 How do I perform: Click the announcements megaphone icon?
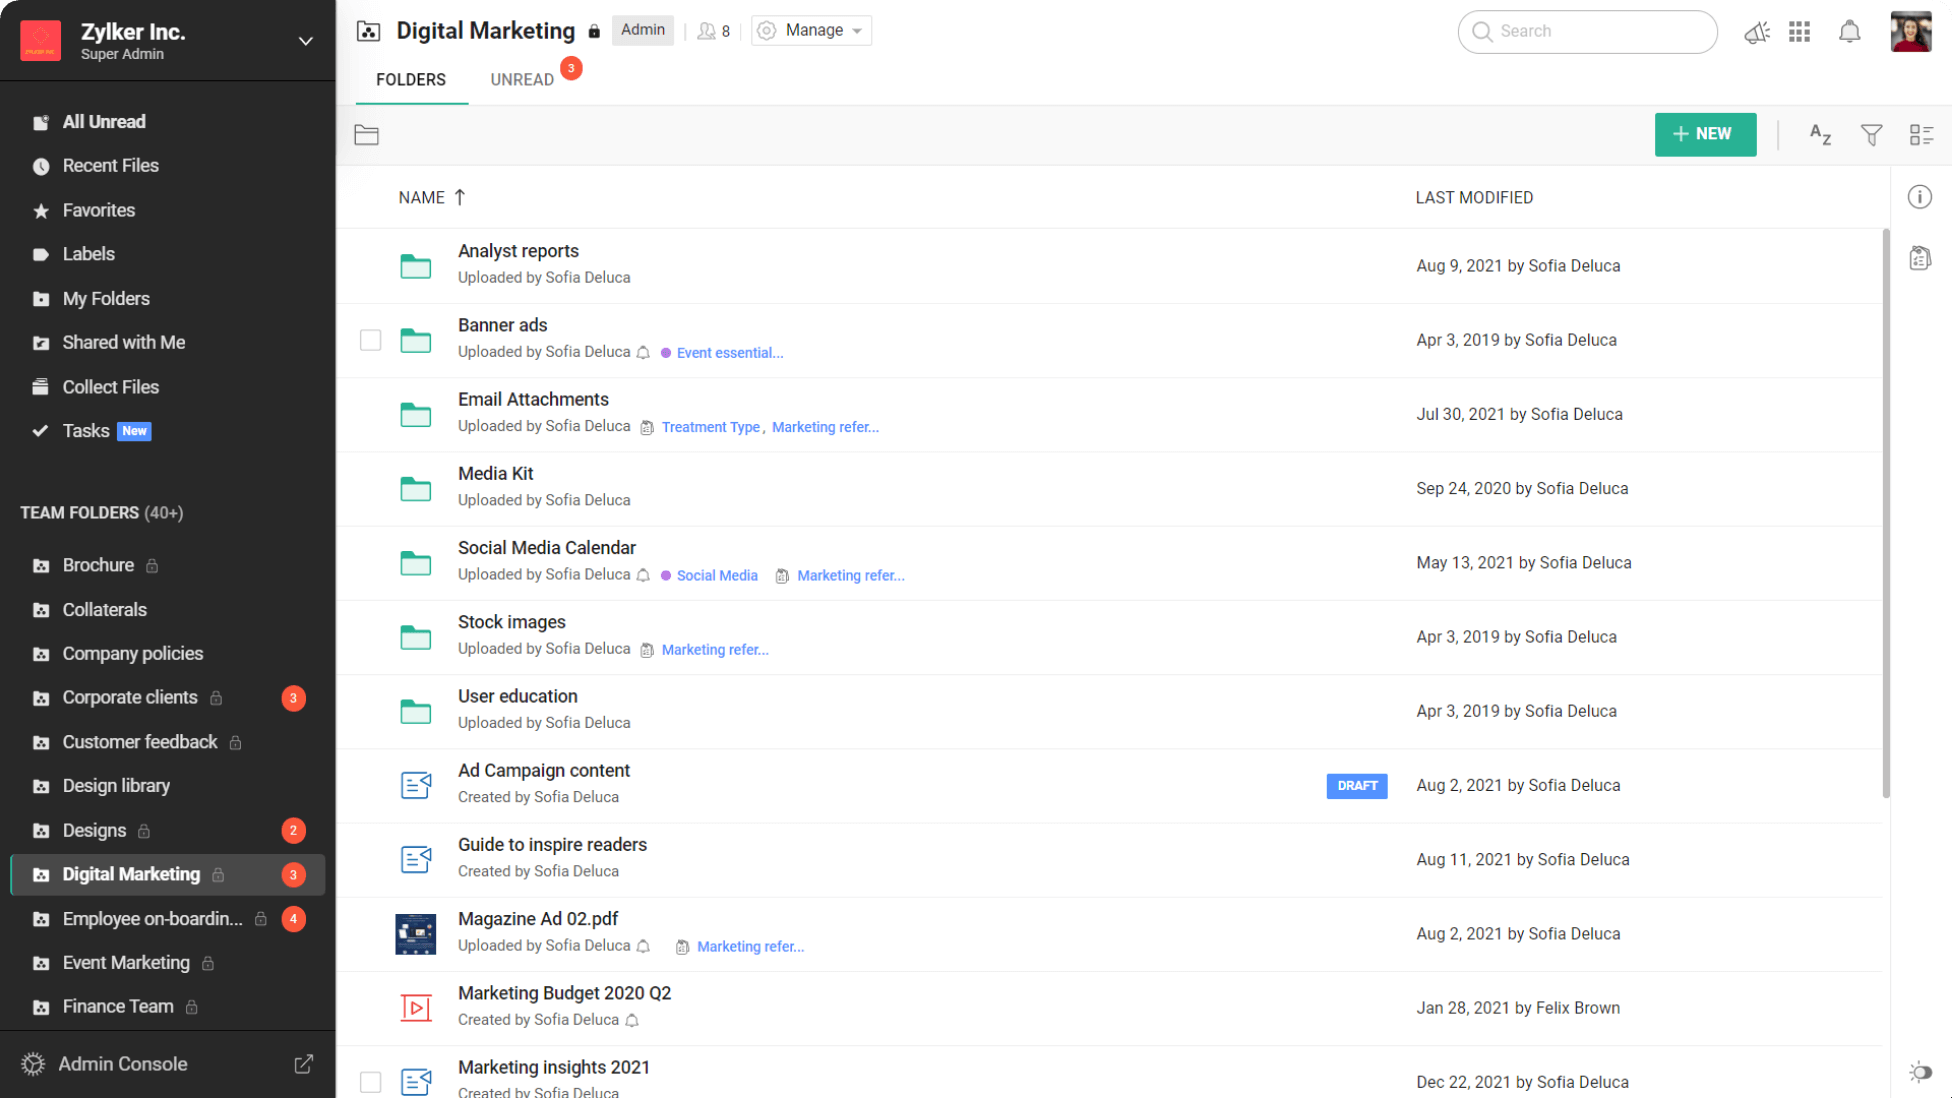[x=1756, y=32]
